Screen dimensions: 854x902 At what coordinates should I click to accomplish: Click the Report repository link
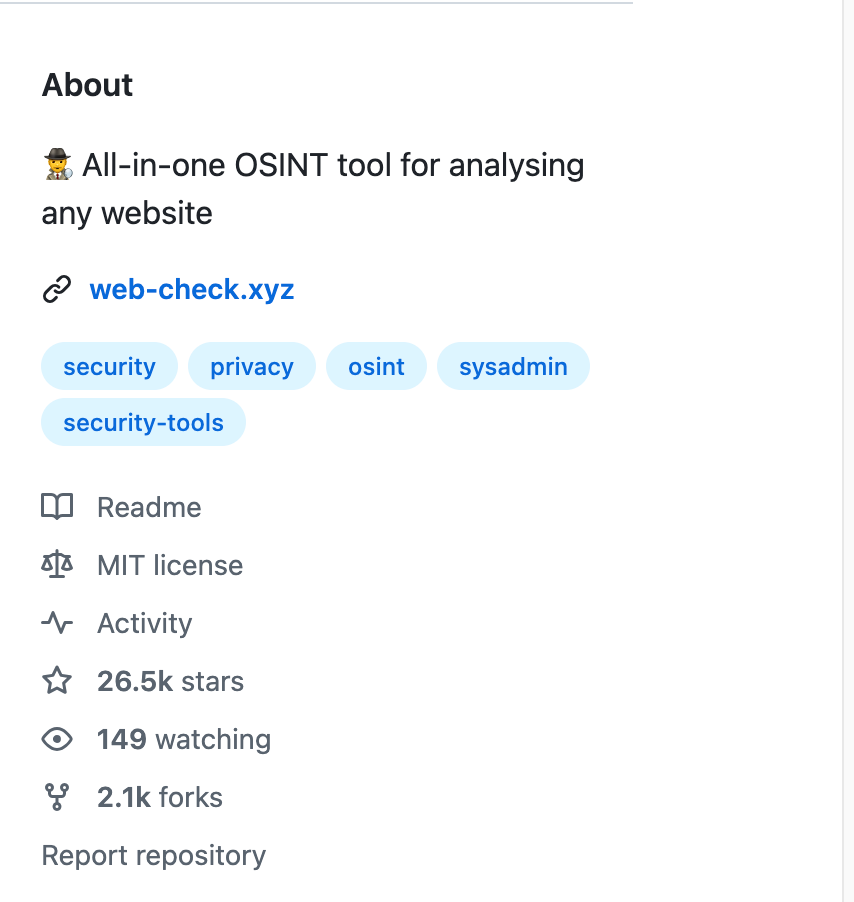click(154, 856)
